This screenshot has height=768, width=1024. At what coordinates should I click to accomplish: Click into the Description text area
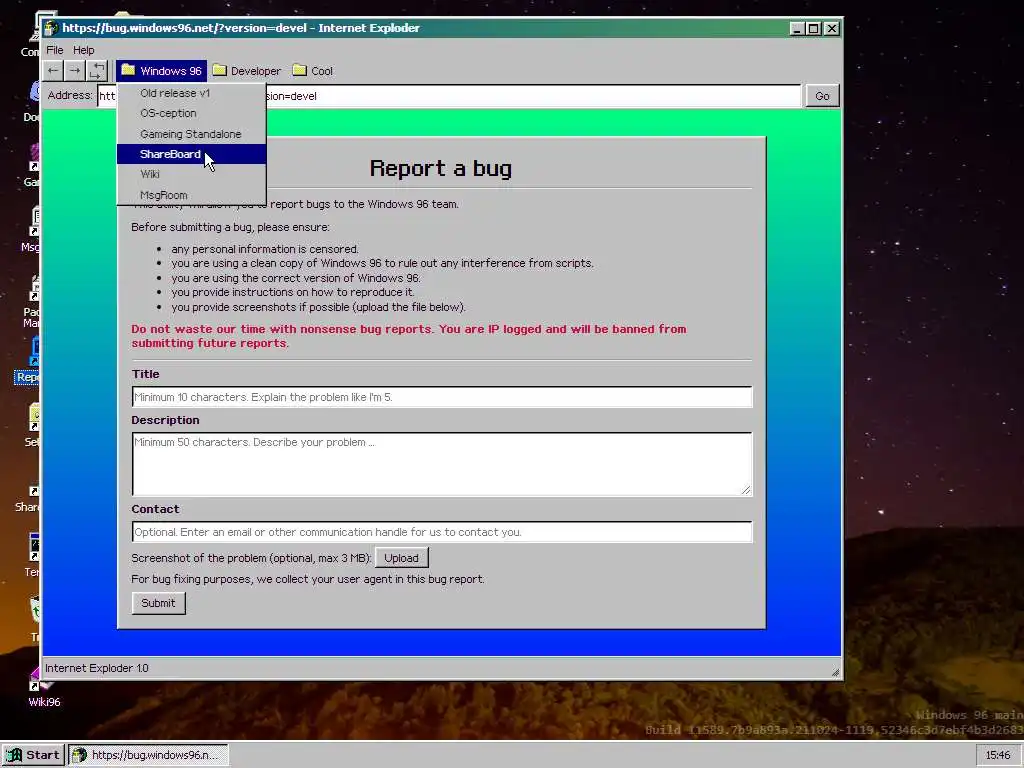coord(442,464)
